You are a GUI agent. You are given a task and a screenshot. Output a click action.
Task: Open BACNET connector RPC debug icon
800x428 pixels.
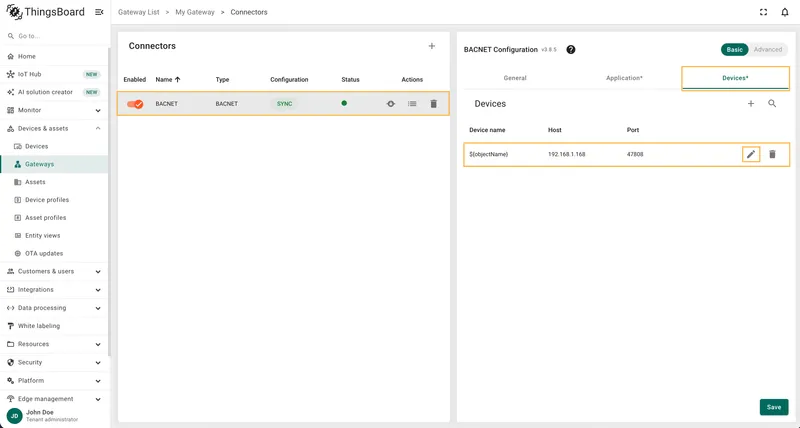391,104
